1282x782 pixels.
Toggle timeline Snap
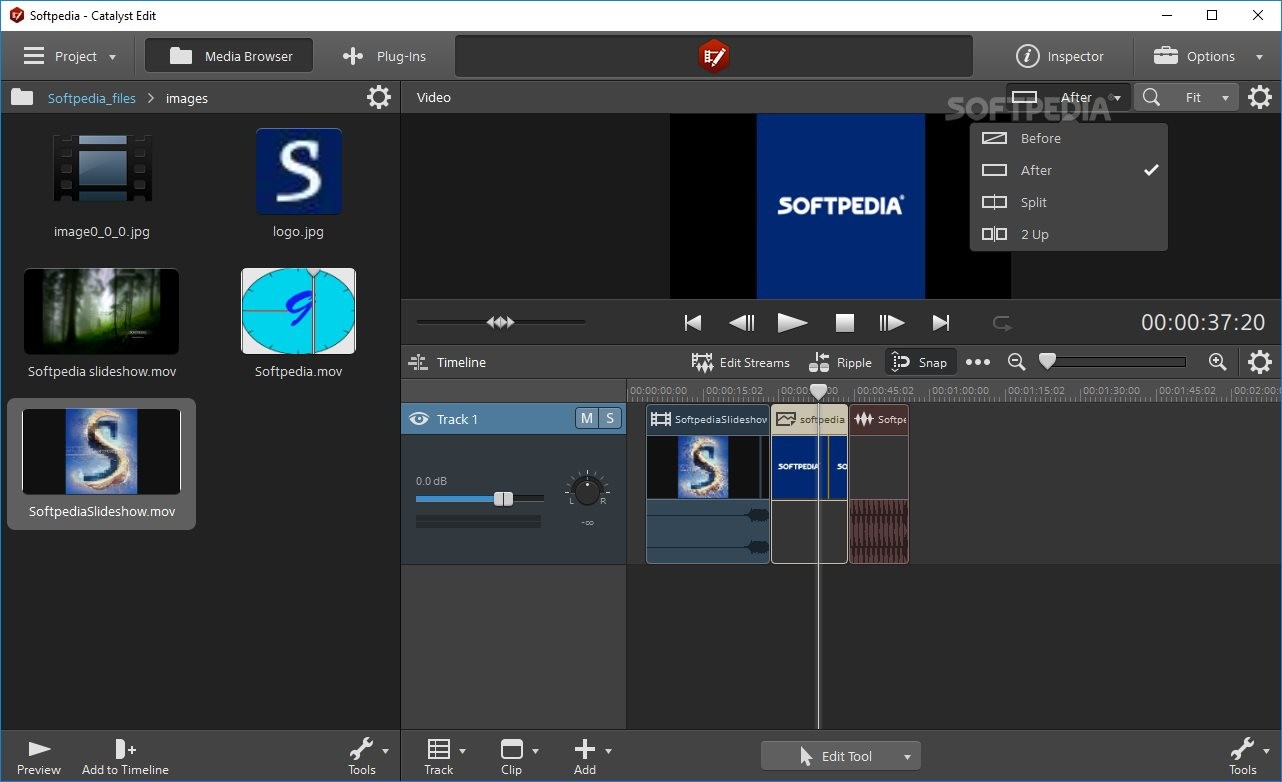click(x=920, y=362)
